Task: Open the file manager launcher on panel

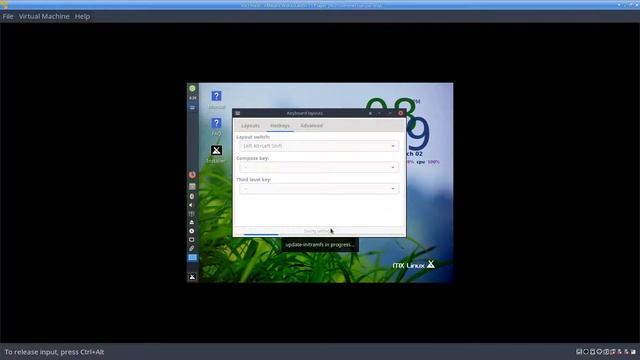Action: (192, 187)
